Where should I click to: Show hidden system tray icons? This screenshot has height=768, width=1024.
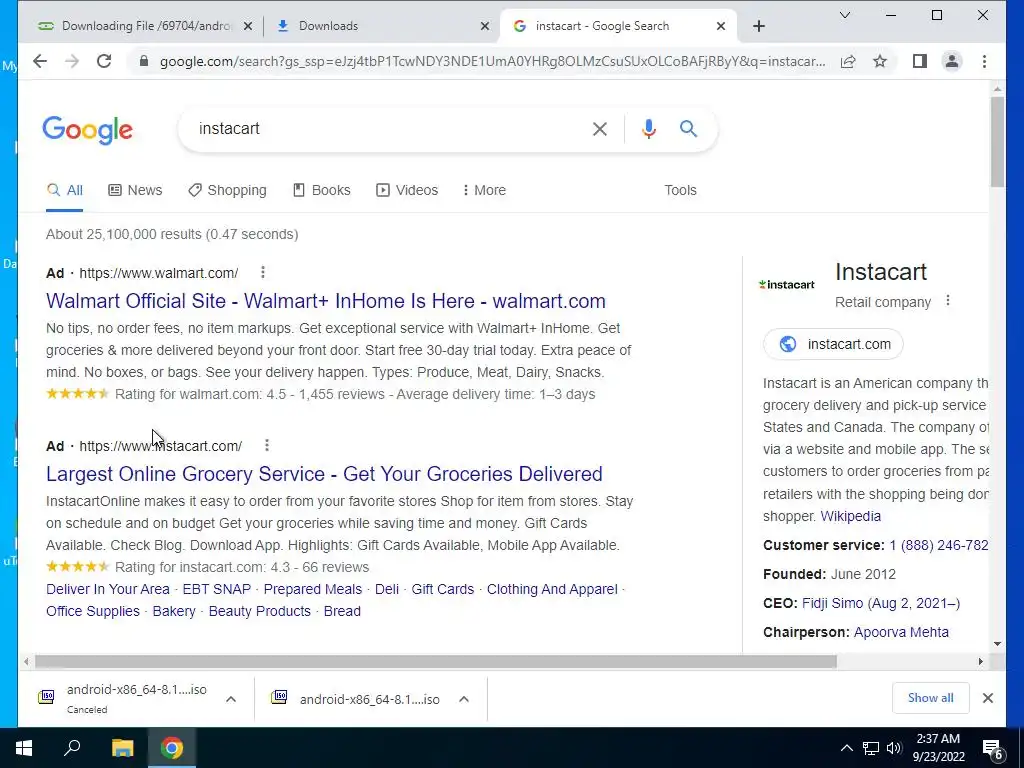[x=846, y=748]
